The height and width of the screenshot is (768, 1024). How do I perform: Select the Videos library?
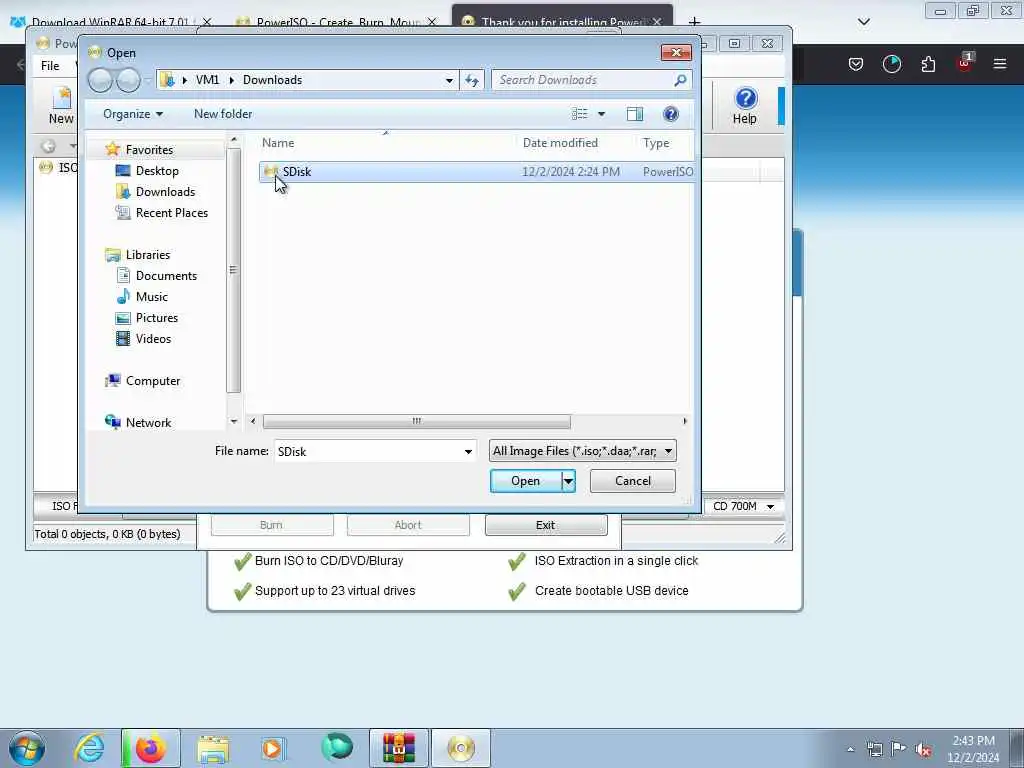[153, 338]
